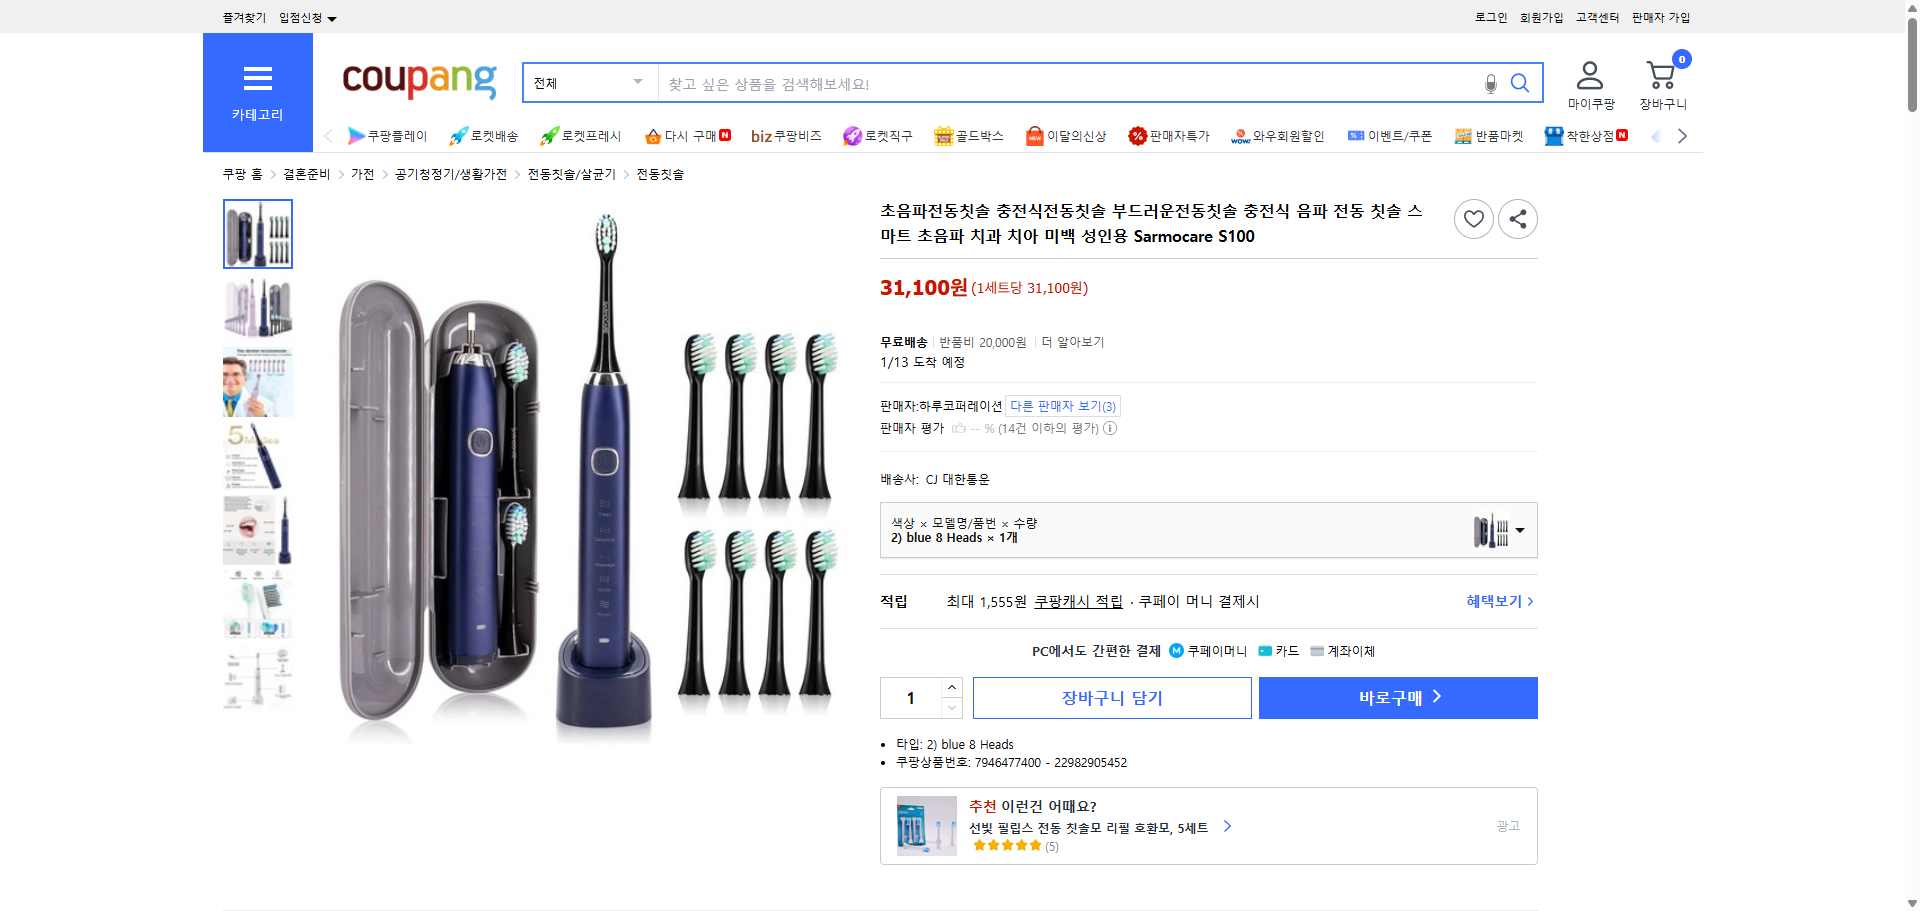Select the second product thumbnail

point(257,308)
